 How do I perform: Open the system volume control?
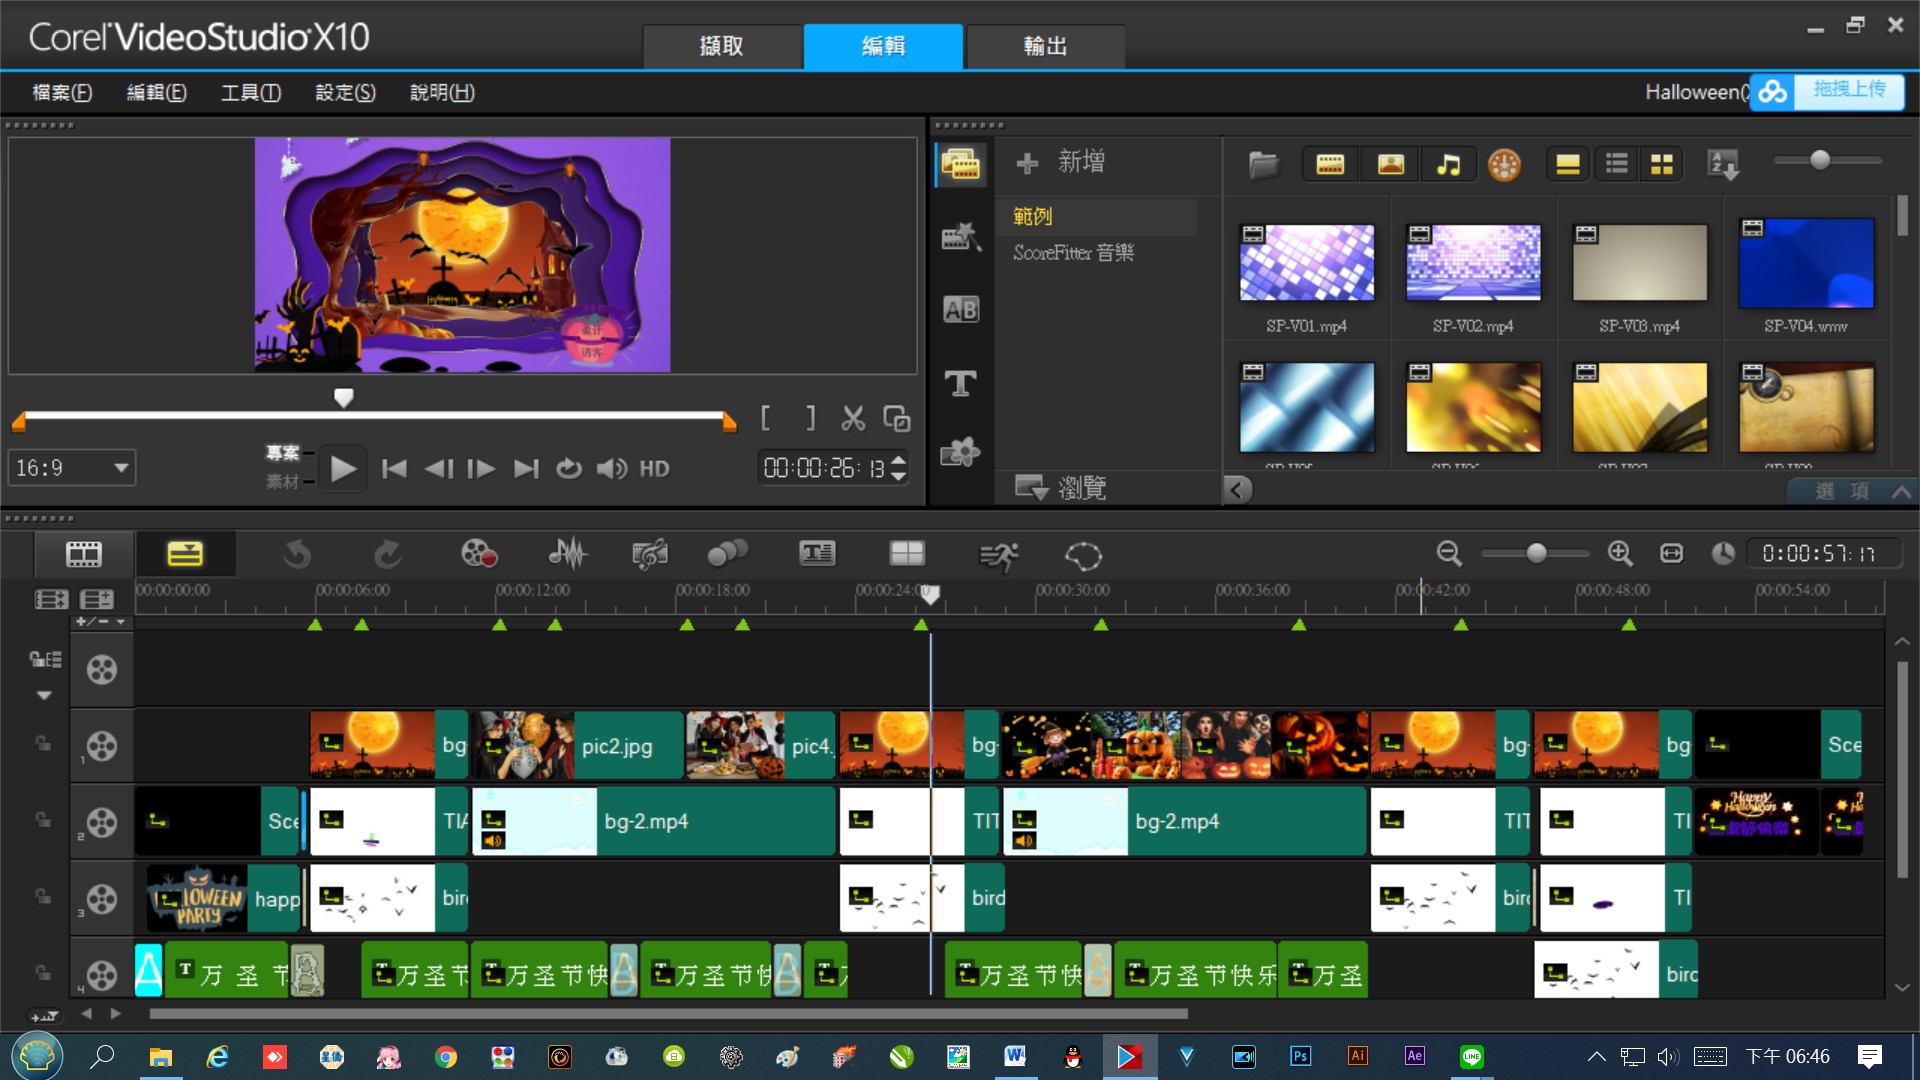click(612, 468)
